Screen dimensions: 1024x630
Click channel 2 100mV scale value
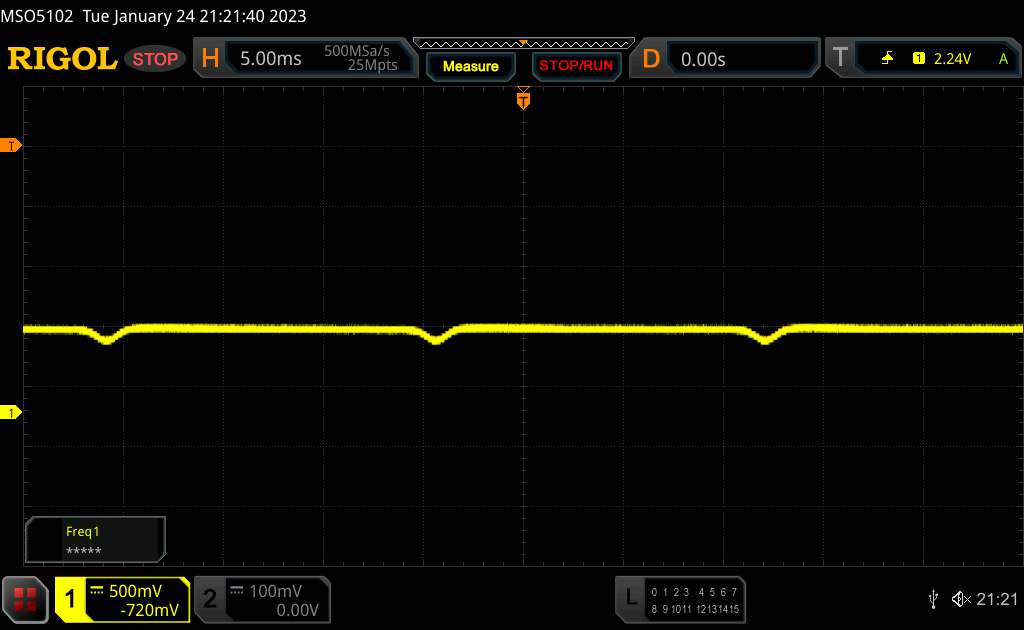276,591
